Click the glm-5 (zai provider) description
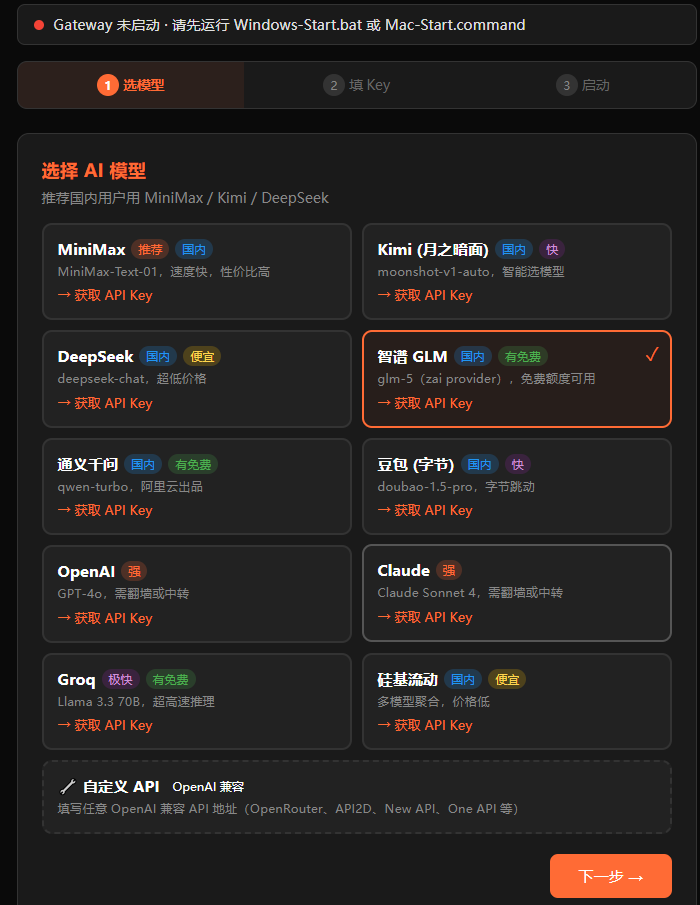This screenshot has height=905, width=700. click(x=486, y=379)
